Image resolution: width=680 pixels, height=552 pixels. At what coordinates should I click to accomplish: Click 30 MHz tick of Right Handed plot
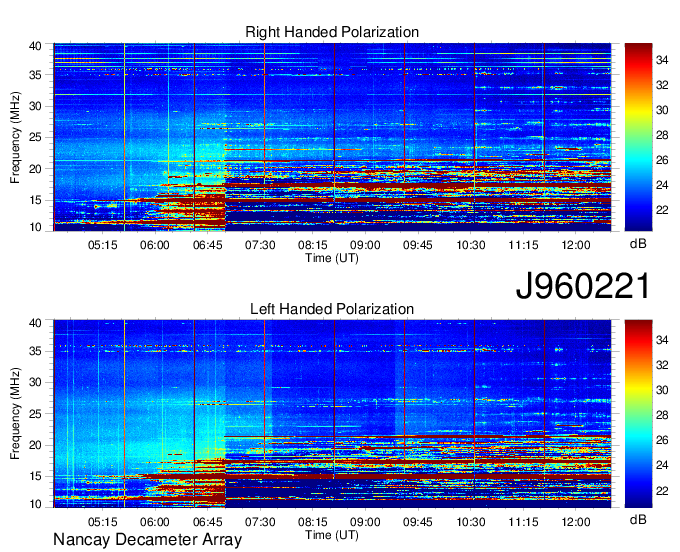(35, 106)
